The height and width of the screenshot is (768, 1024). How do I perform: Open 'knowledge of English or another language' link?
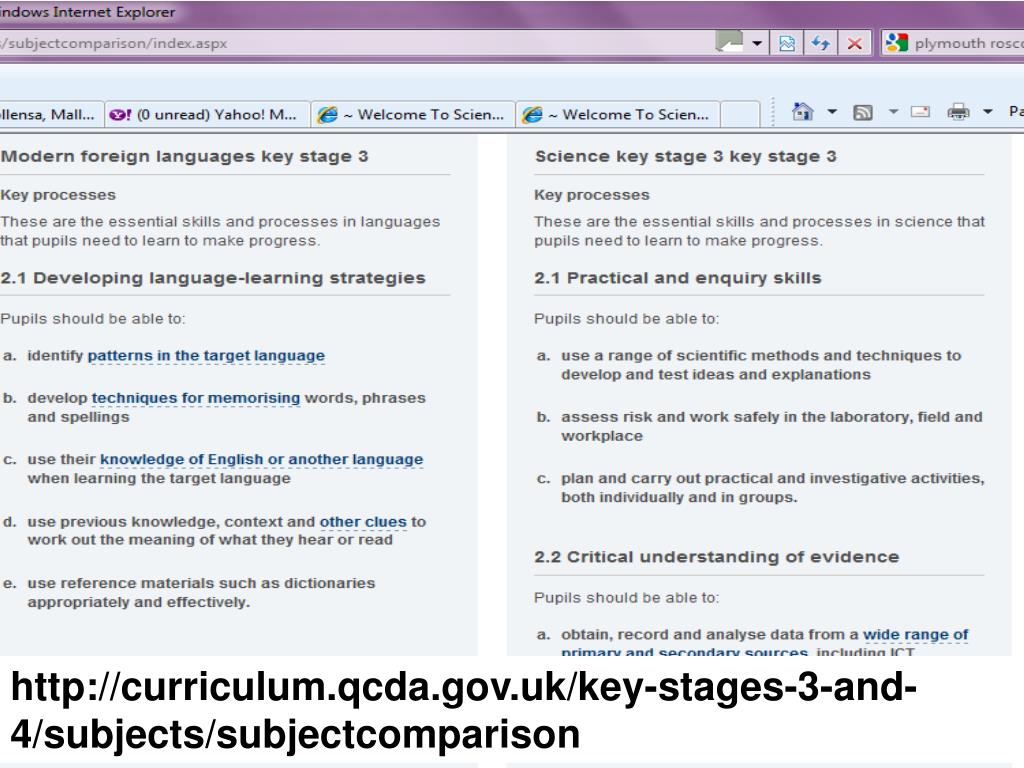pos(261,460)
